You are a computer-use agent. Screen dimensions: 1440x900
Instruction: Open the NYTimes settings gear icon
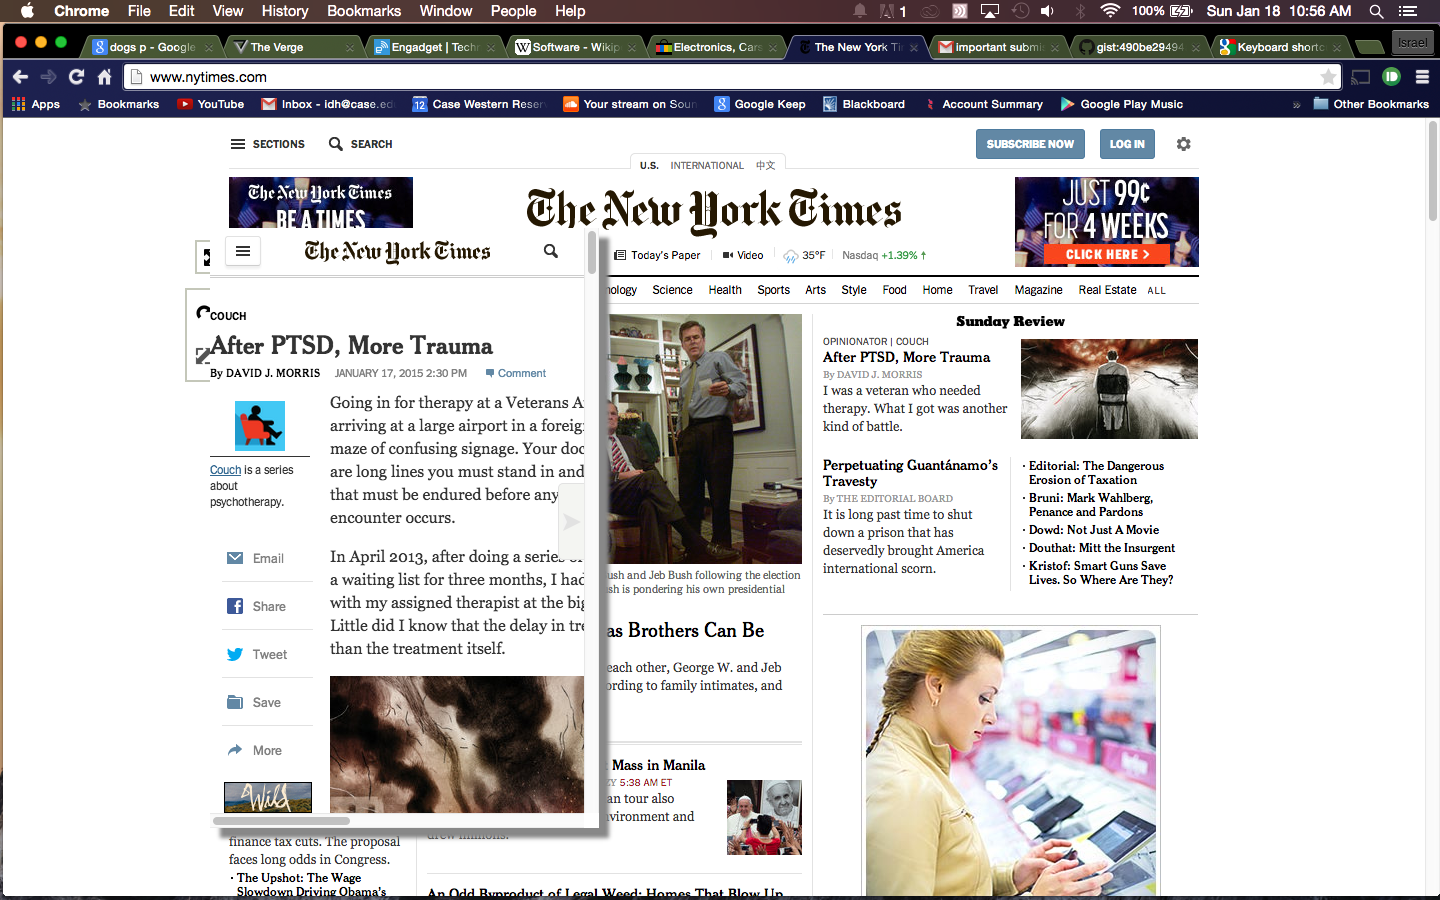pos(1184,144)
